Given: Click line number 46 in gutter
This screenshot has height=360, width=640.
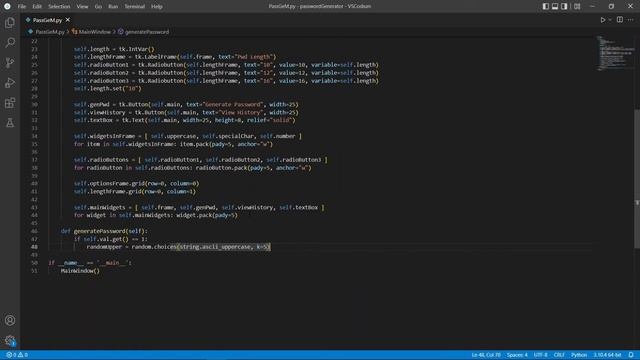Looking at the screenshot, I should coord(34,231).
